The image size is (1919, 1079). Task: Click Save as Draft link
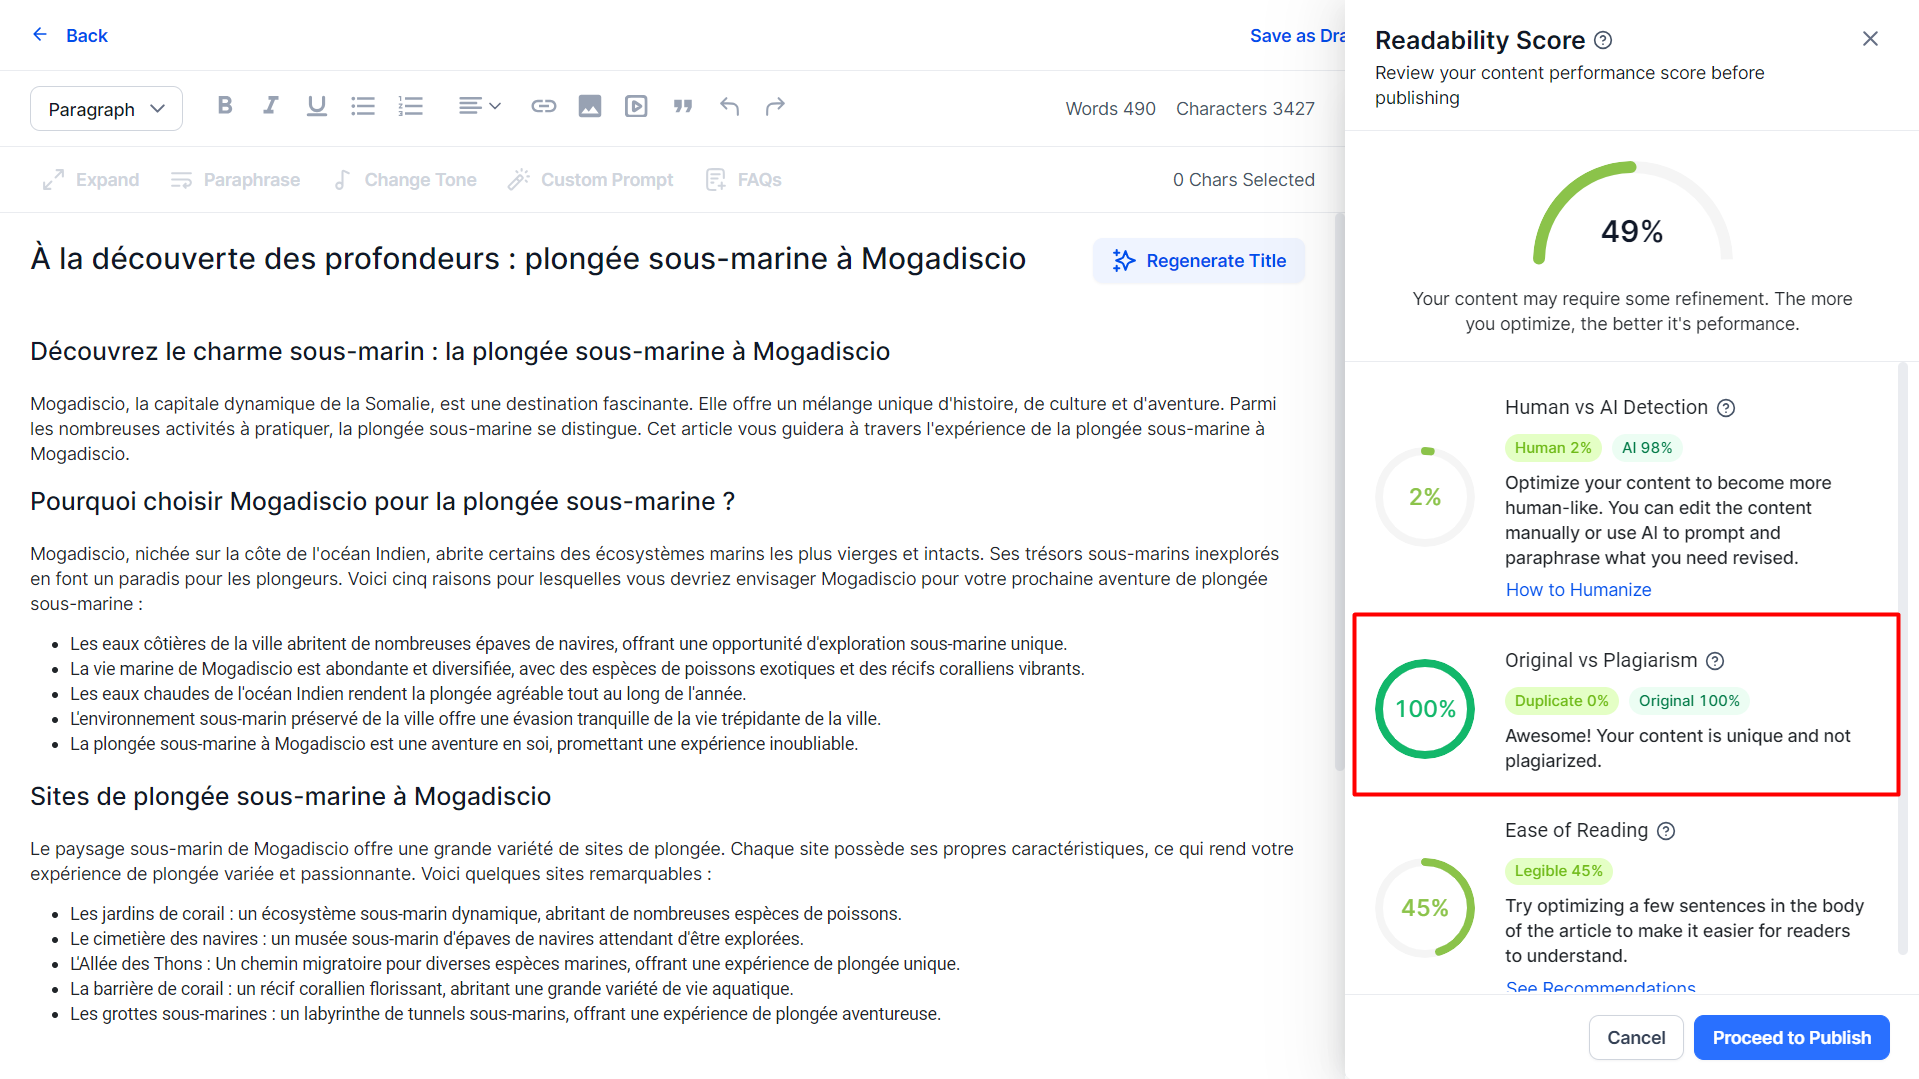coord(1297,36)
